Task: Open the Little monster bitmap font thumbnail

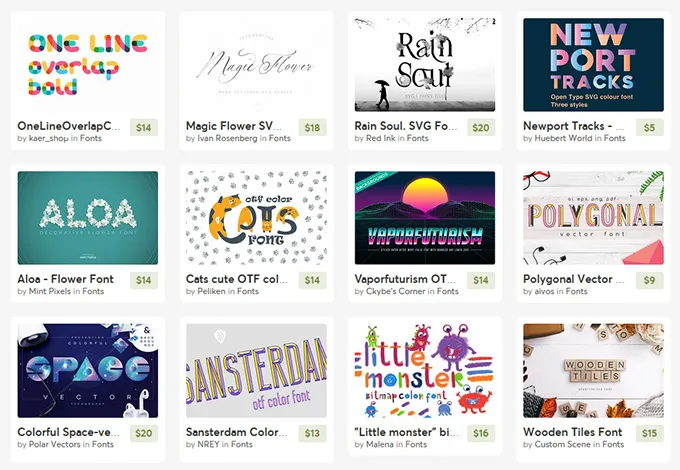Action: [425, 371]
